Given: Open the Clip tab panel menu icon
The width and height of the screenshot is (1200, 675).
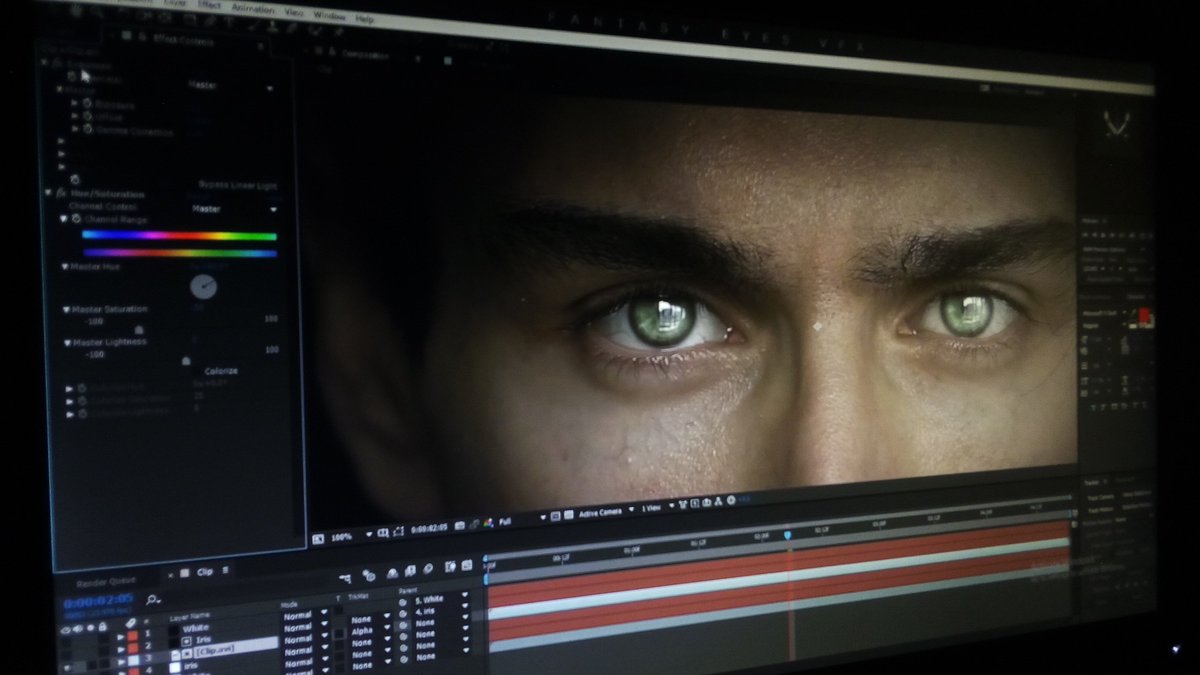Looking at the screenshot, I should click(x=225, y=570).
